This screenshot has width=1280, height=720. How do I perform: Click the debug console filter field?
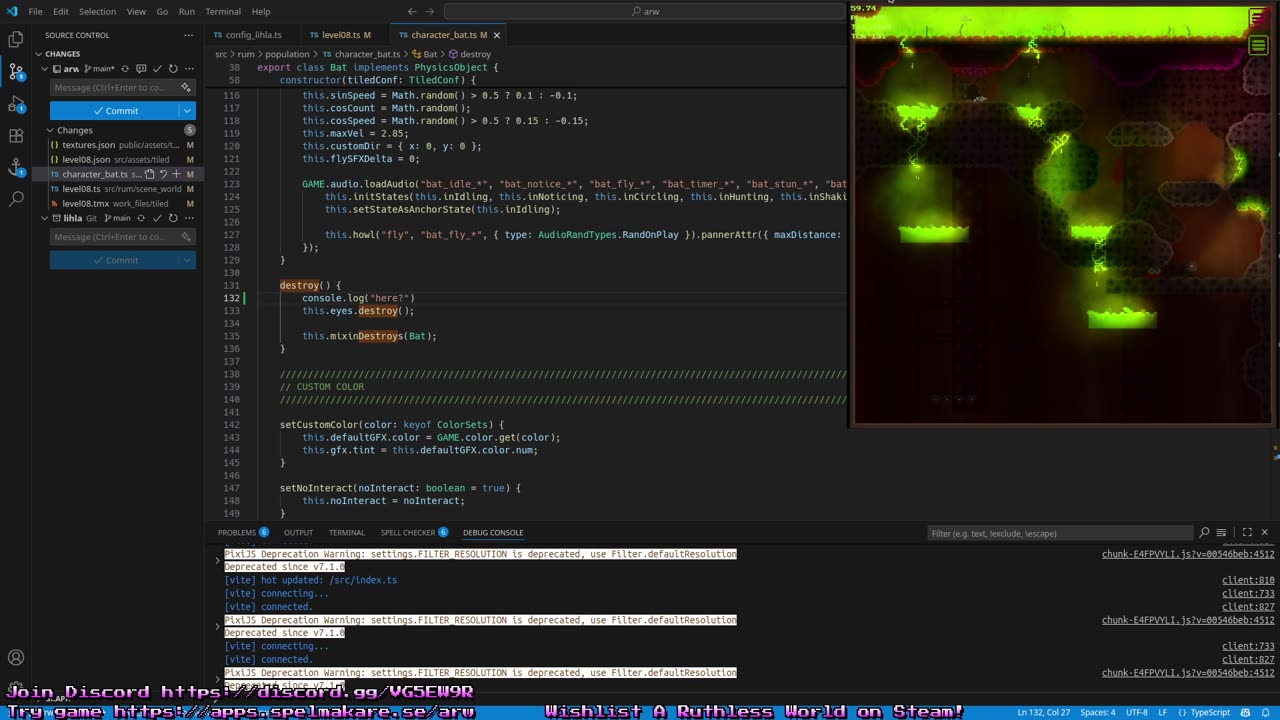click(1060, 533)
